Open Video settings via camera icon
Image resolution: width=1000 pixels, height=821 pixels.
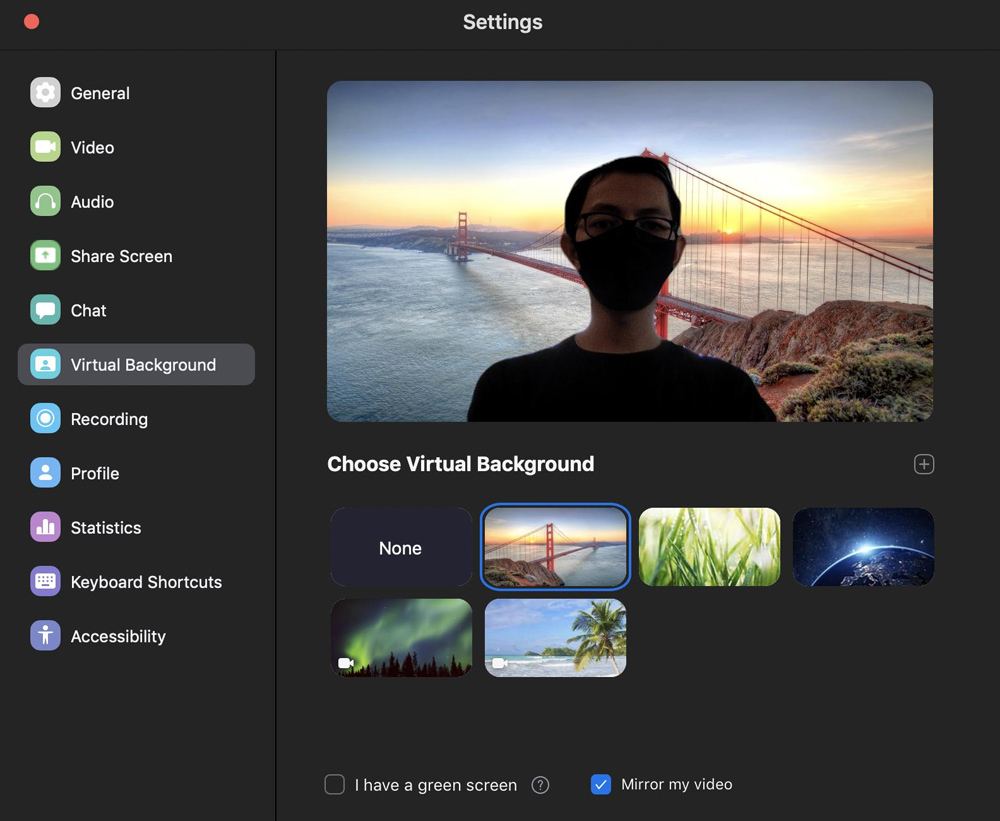pyautogui.click(x=45, y=147)
